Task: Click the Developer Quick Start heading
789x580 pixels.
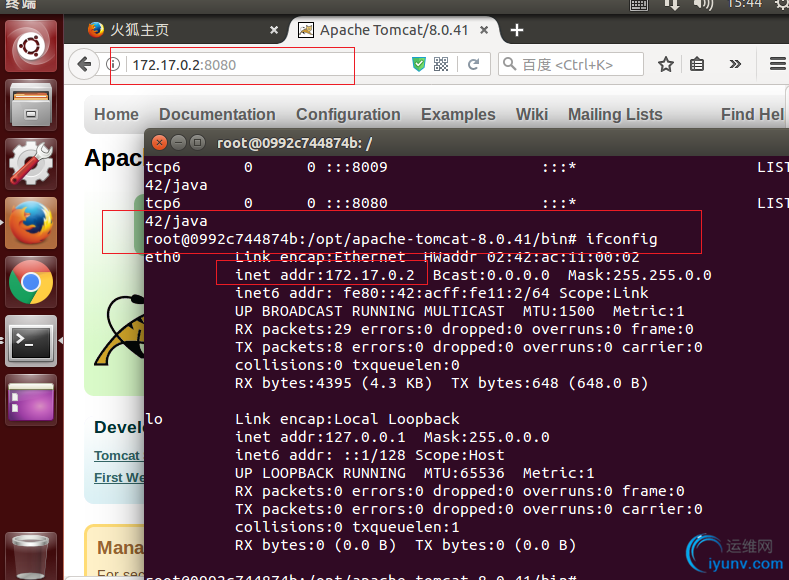Action: click(x=119, y=427)
